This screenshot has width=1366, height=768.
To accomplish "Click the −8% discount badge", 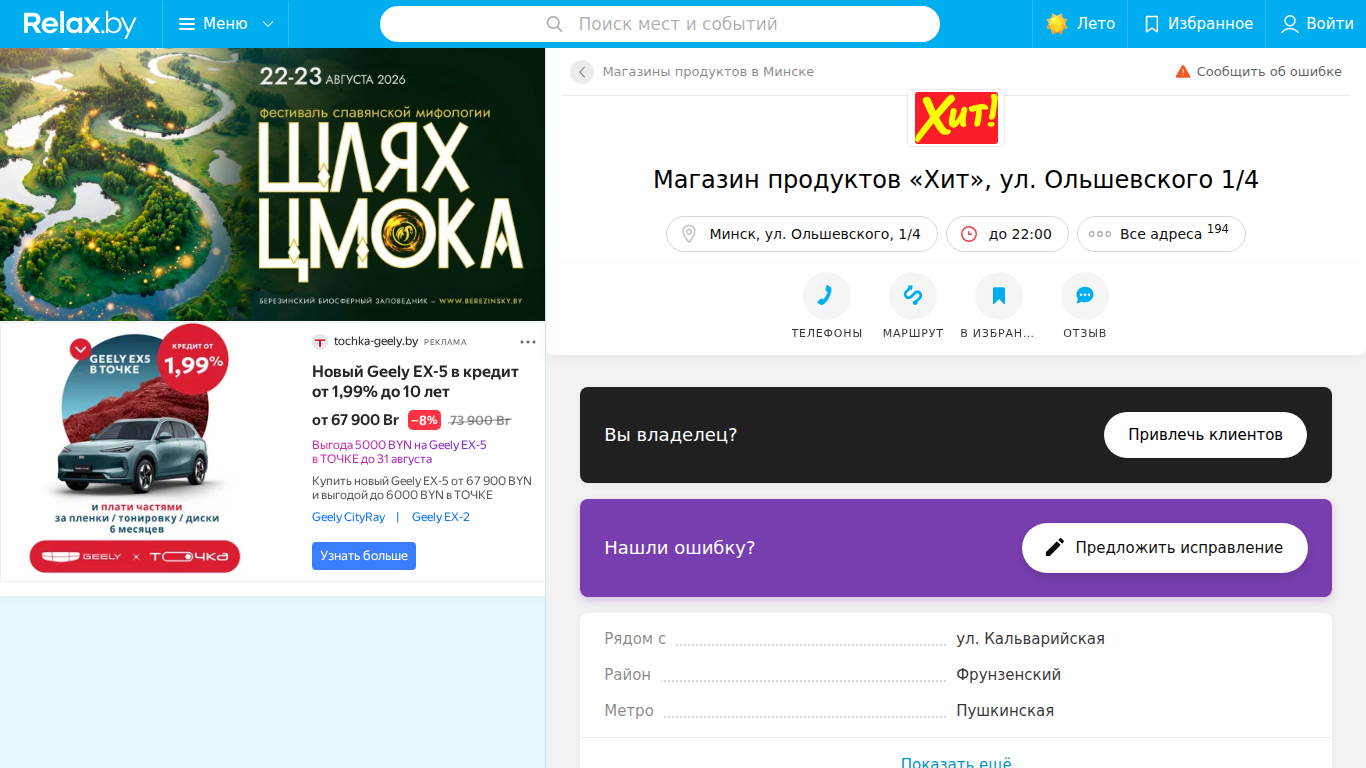I will (x=424, y=420).
